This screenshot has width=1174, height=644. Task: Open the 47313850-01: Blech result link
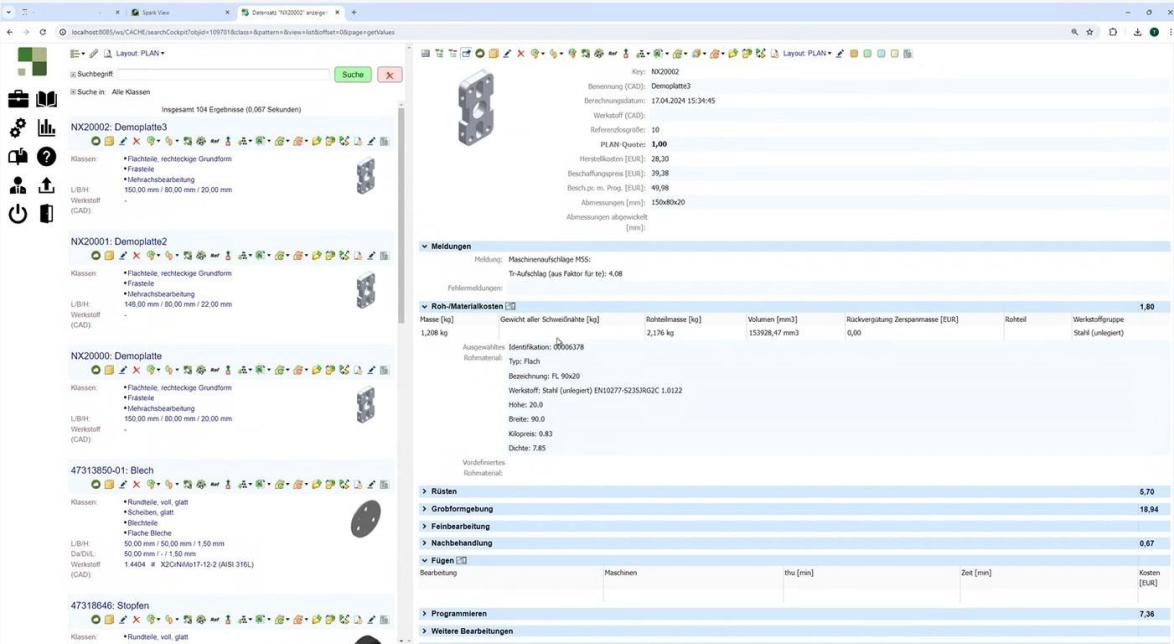click(112, 470)
